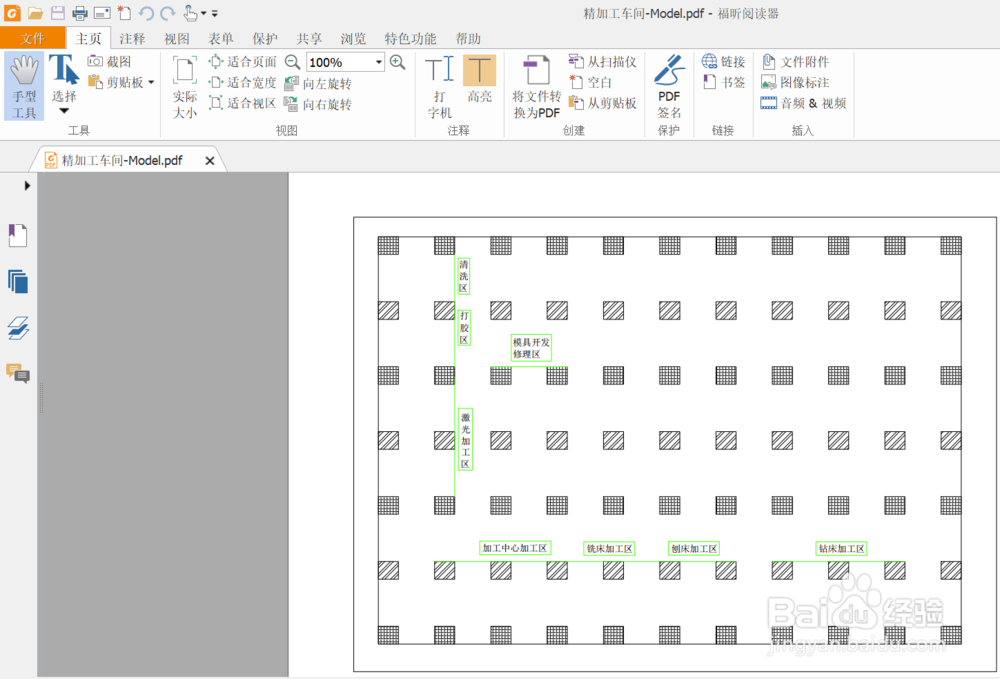Add a Bookmark (书签) from ribbon
Viewport: 1000px width, 679px height.
(723, 82)
